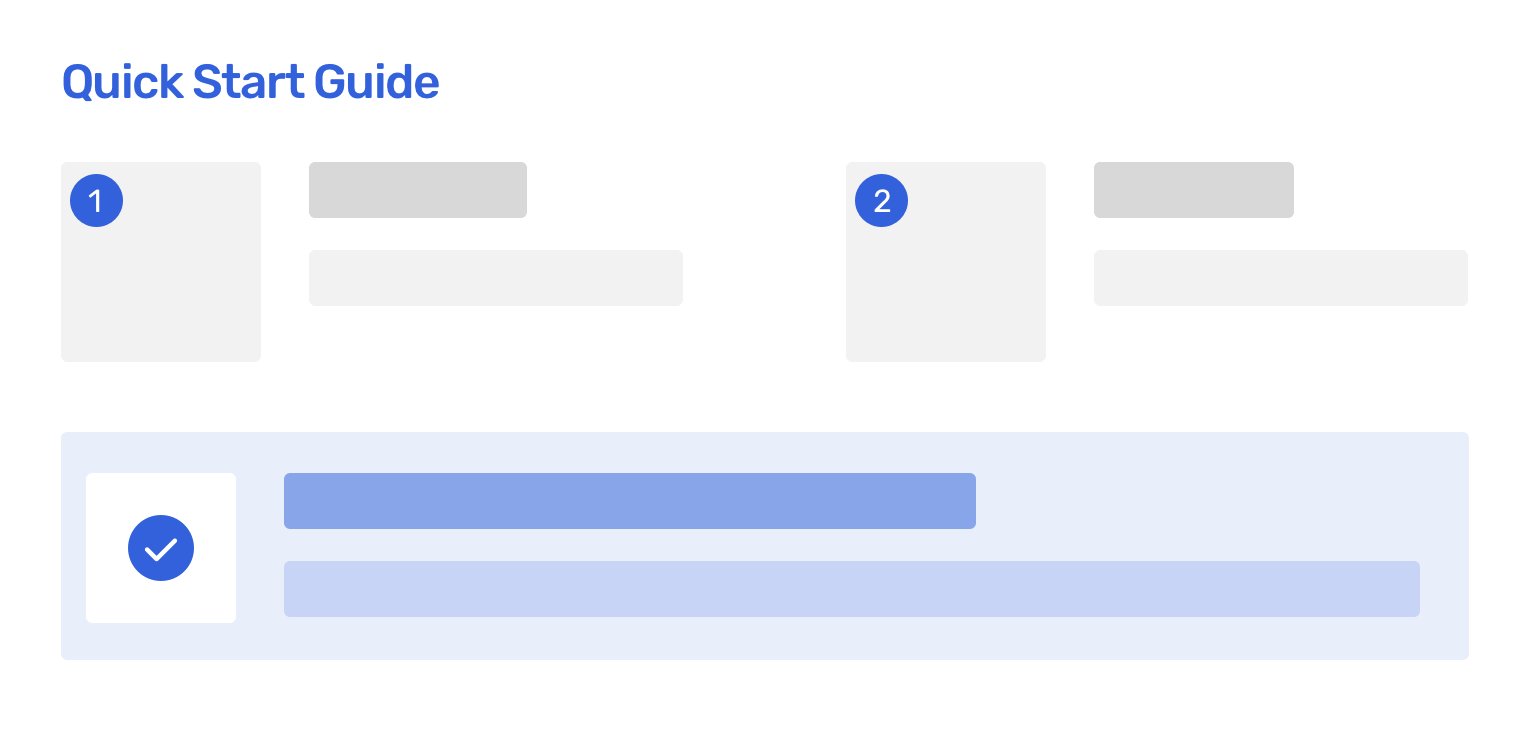Click the white check glyph in the banner
This screenshot has width=1536, height=740.
[x=161, y=549]
